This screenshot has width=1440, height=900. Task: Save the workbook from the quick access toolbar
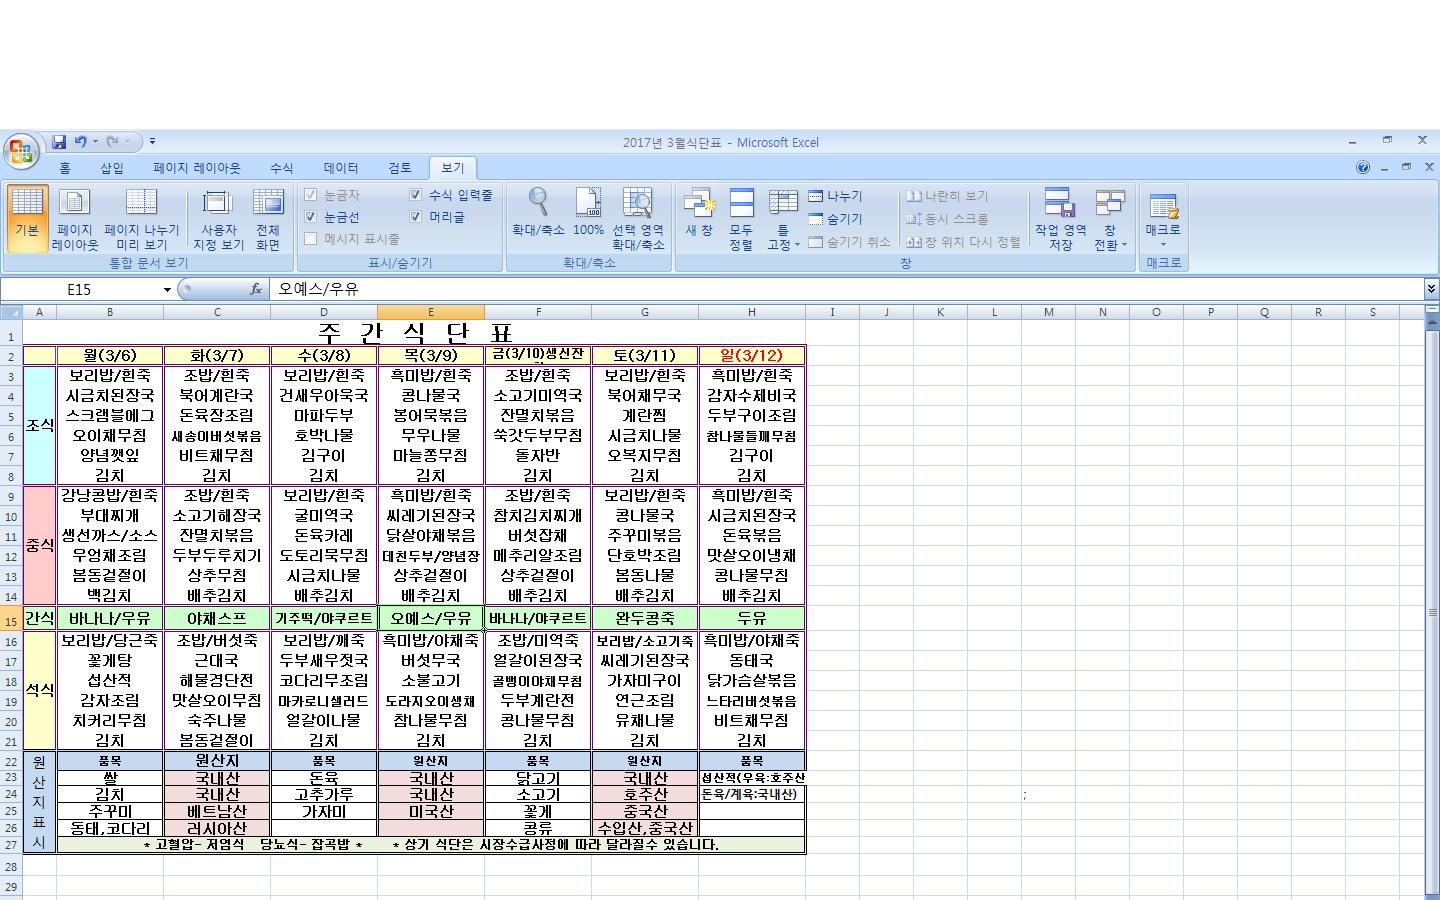pyautogui.click(x=59, y=142)
